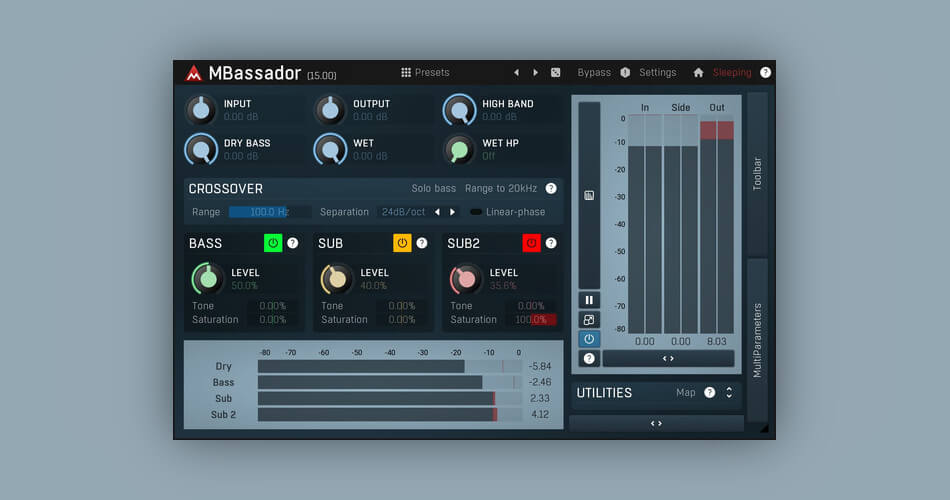Screen dimensions: 950x500
Task: Load the next preset arrow
Action: click(x=536, y=72)
